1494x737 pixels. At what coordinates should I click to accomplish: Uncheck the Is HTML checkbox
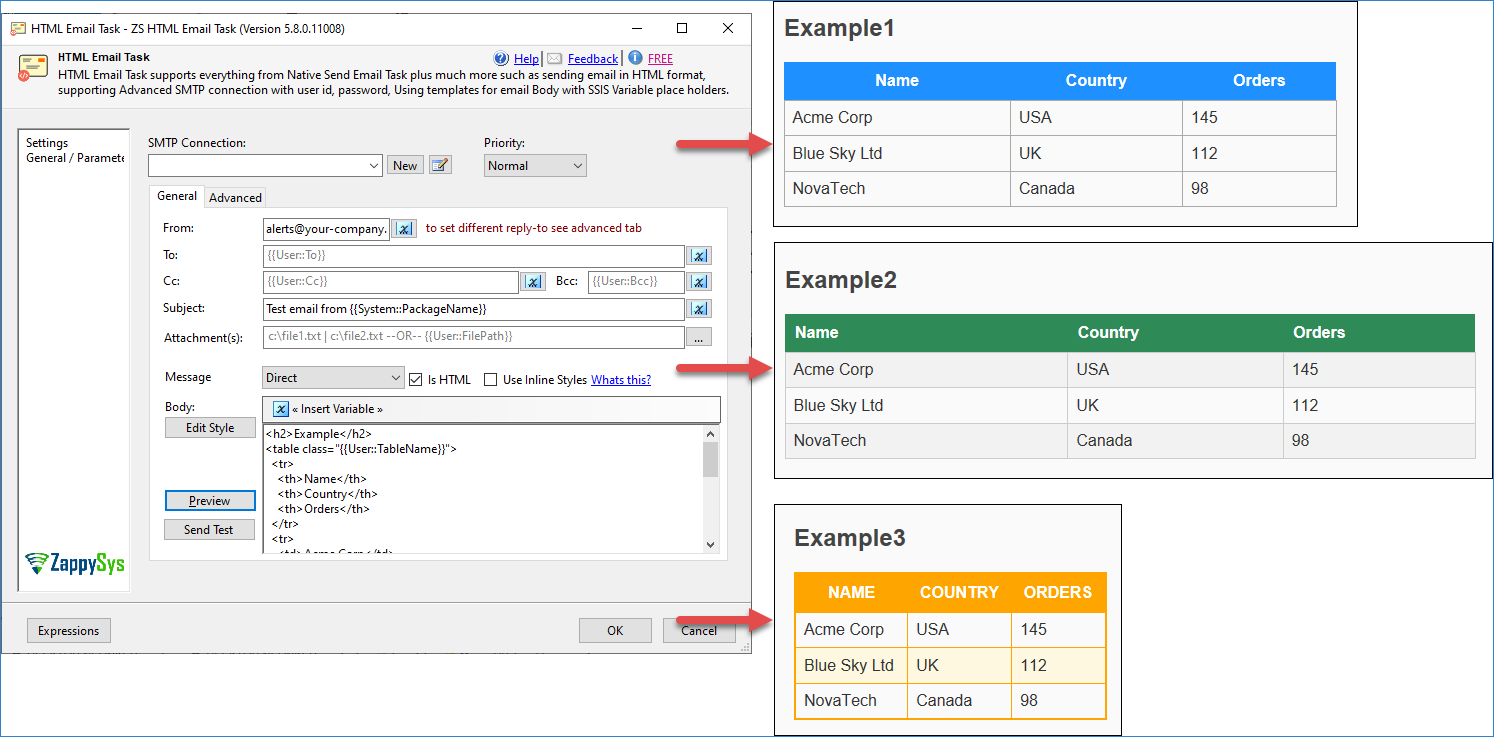[x=414, y=378]
